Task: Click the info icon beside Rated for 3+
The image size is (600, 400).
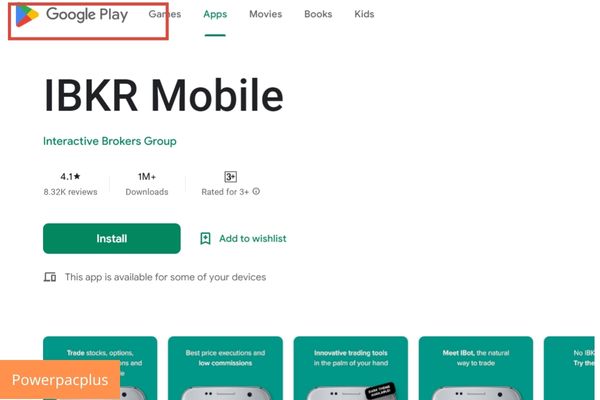Action: pyautogui.click(x=256, y=191)
